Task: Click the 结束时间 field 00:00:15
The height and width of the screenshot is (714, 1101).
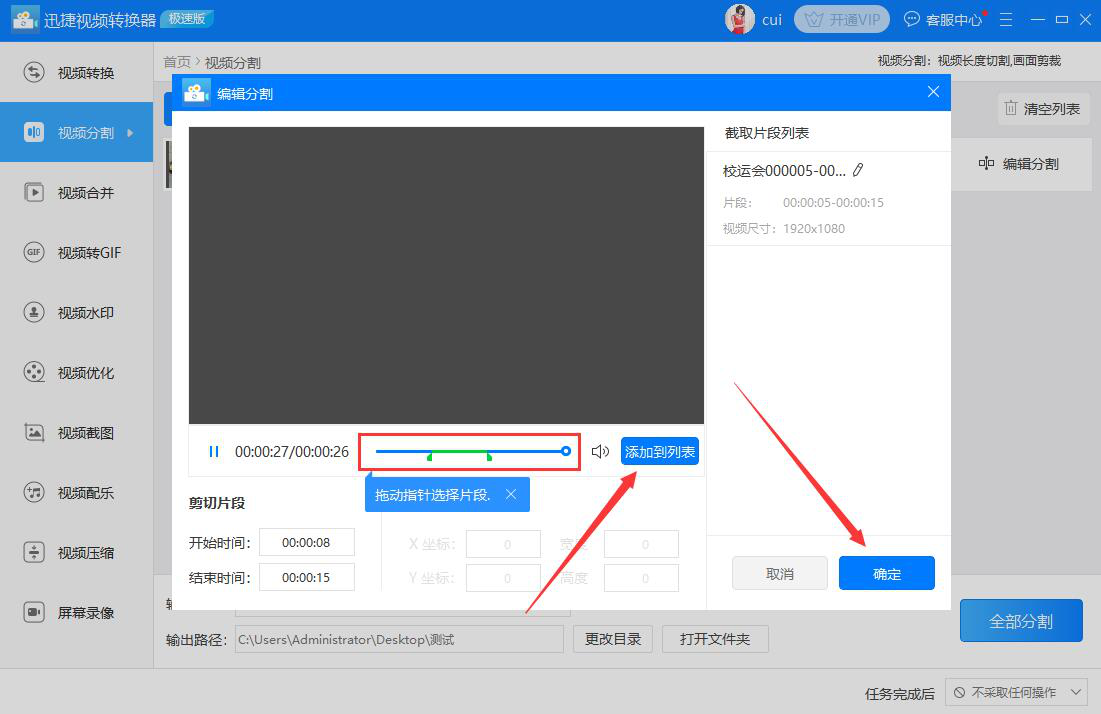Action: pos(306,577)
